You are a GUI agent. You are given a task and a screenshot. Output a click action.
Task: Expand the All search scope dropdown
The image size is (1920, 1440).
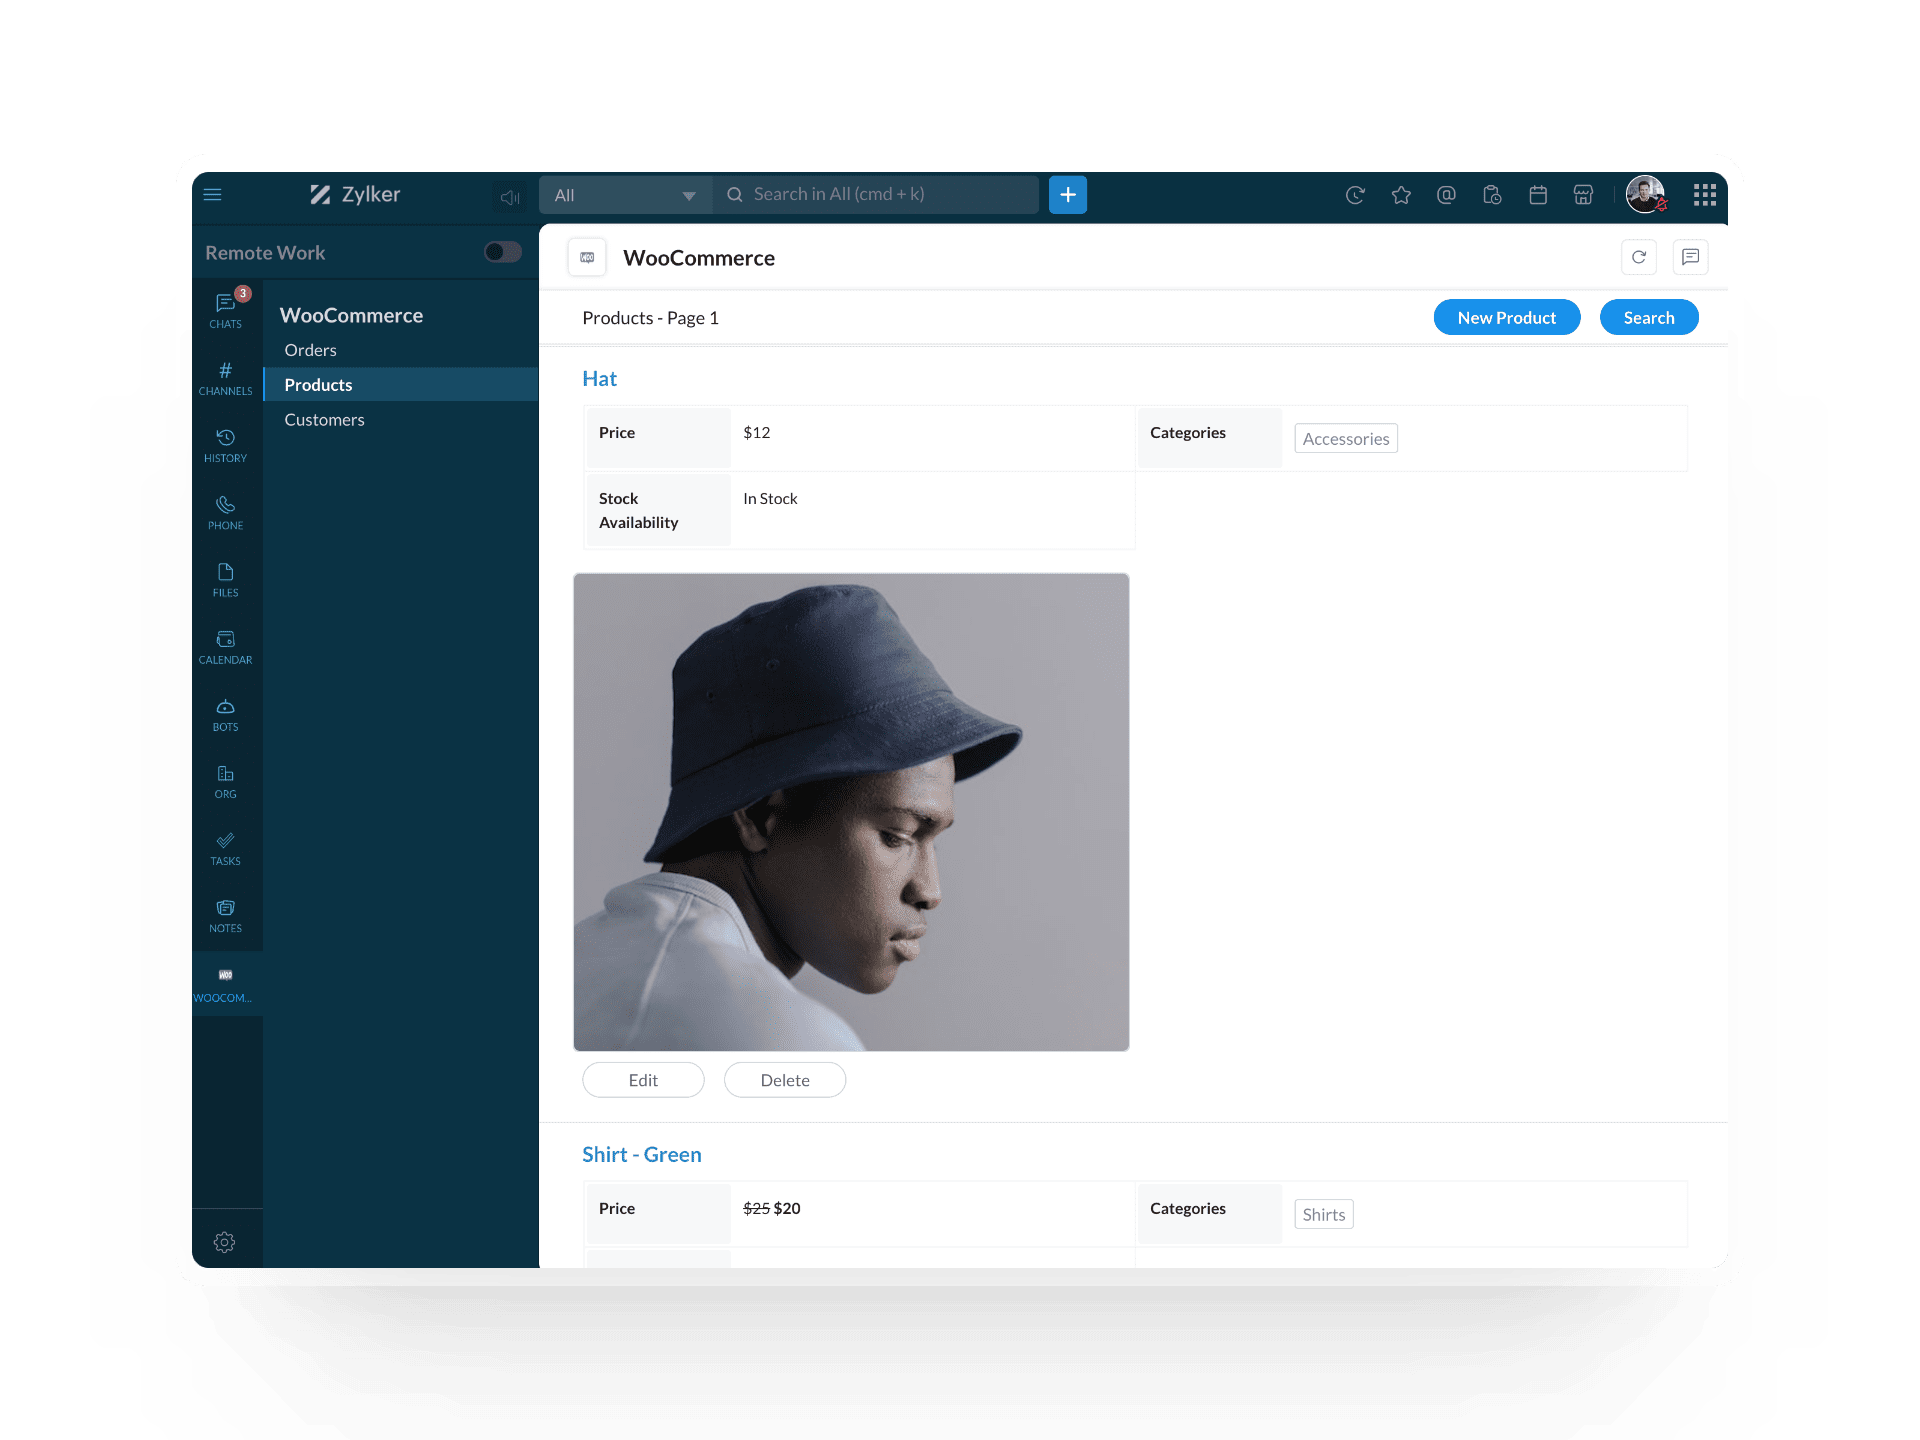coord(625,195)
